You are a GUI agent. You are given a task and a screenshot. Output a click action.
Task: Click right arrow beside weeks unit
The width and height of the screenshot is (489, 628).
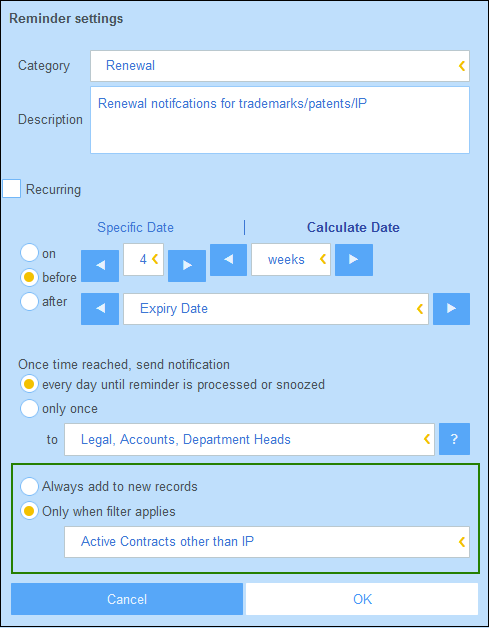point(354,260)
